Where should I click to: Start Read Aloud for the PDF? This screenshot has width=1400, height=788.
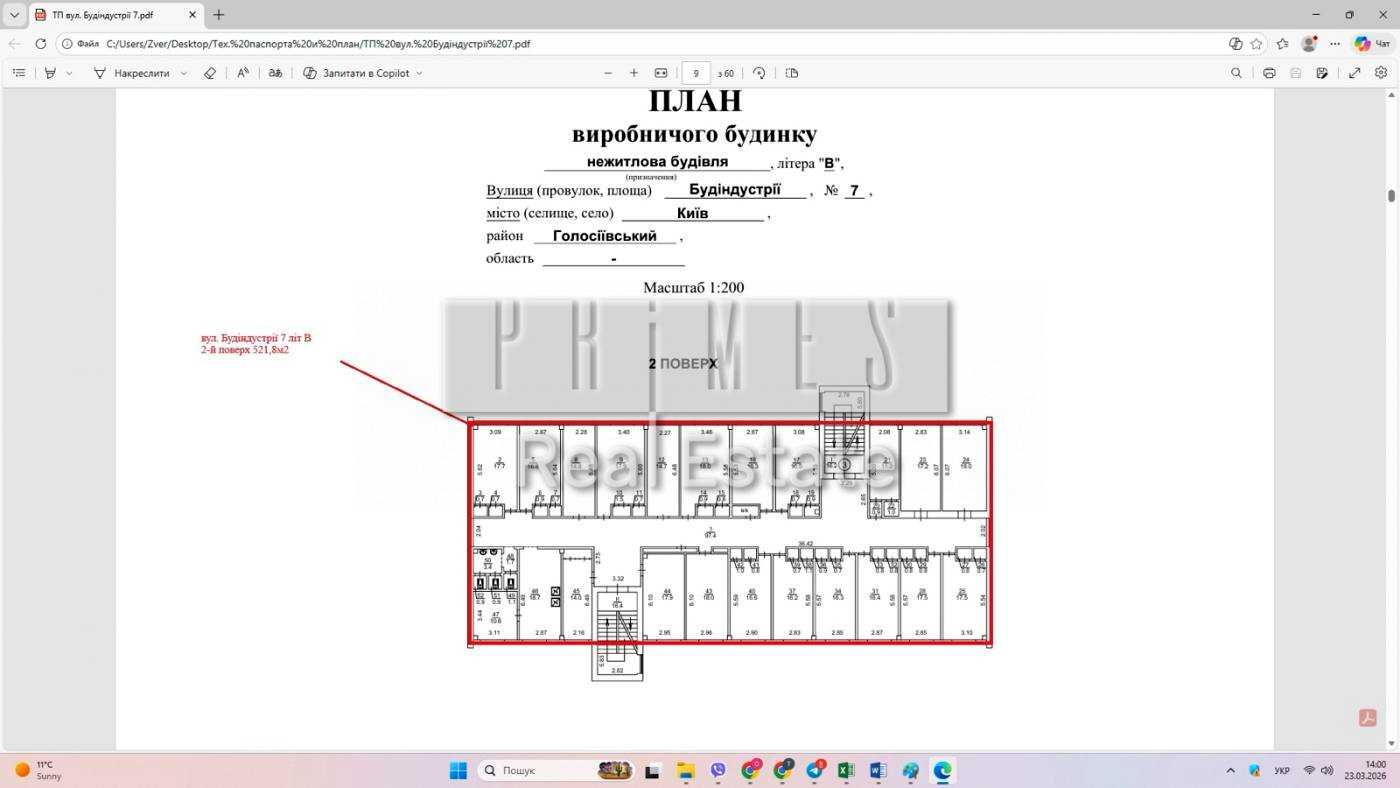[243, 73]
